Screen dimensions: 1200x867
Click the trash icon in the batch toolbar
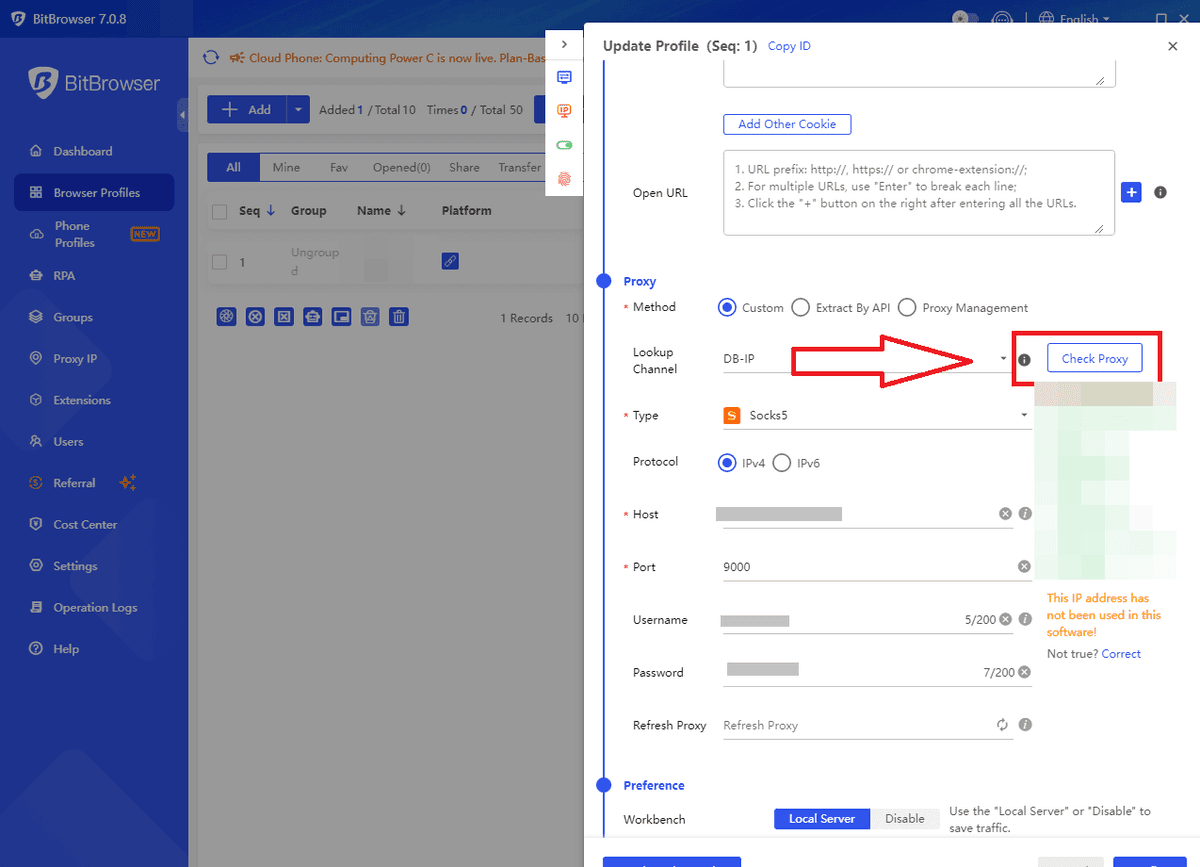399,317
